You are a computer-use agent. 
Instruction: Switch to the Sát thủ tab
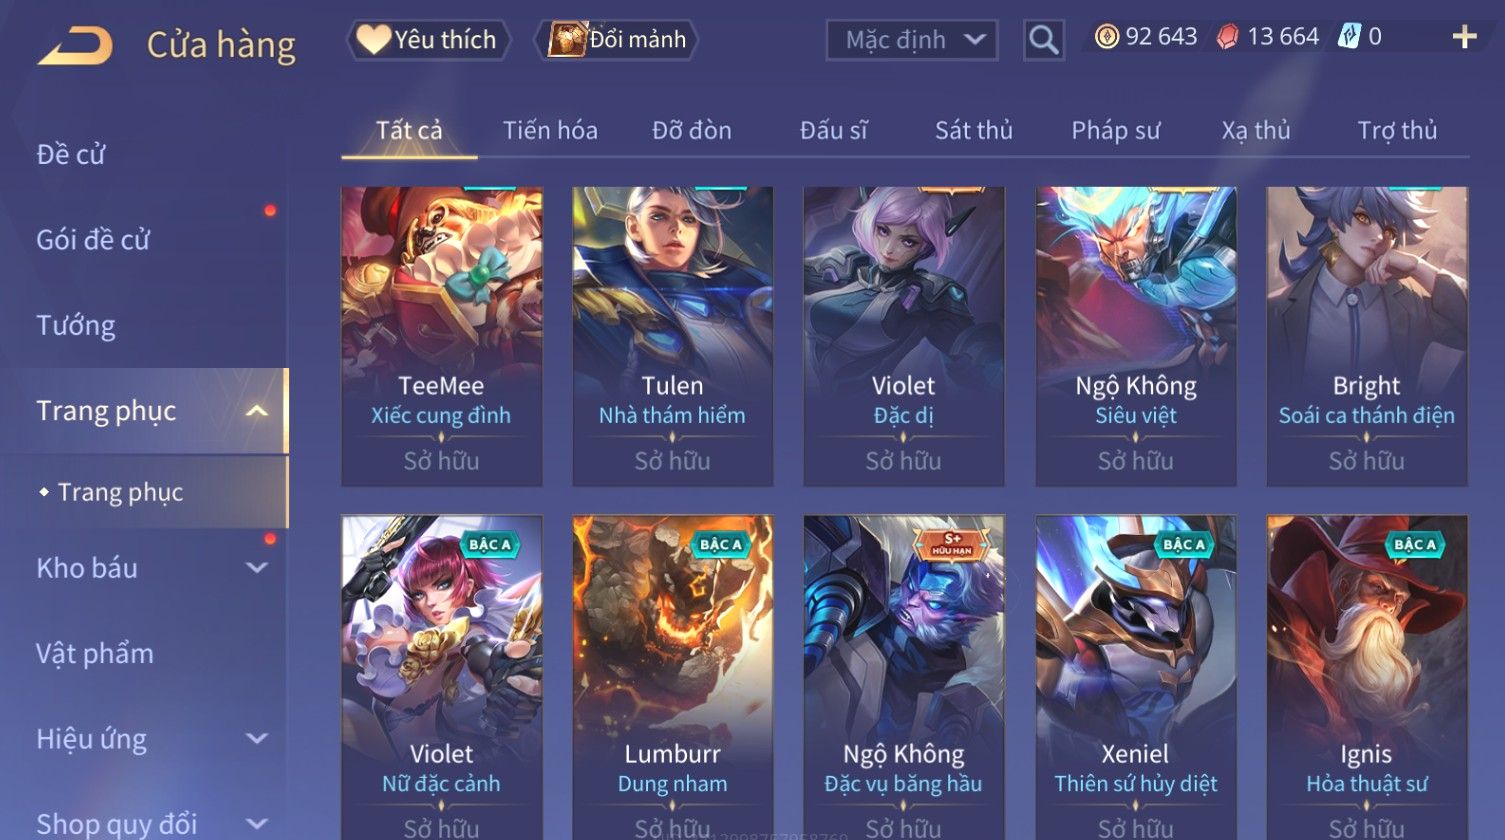[x=973, y=130]
